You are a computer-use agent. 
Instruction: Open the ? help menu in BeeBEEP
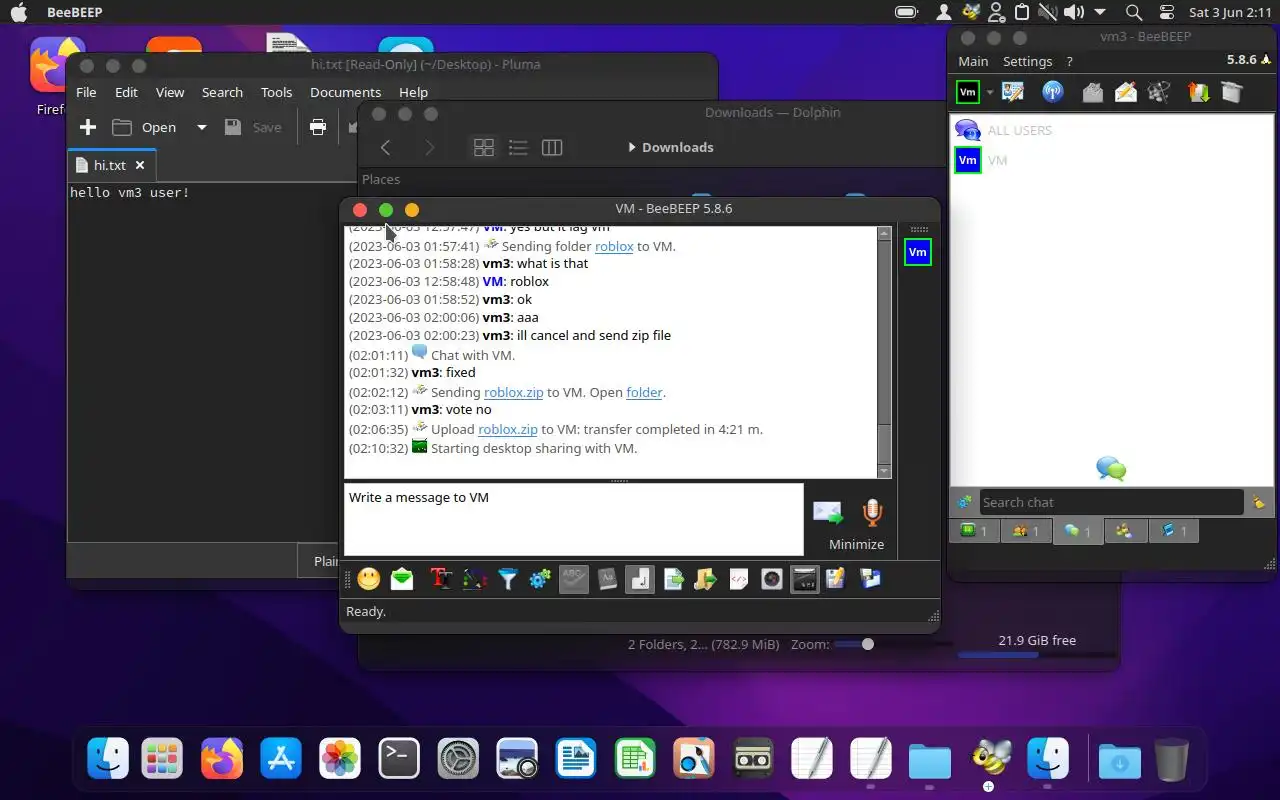pyautogui.click(x=1069, y=61)
